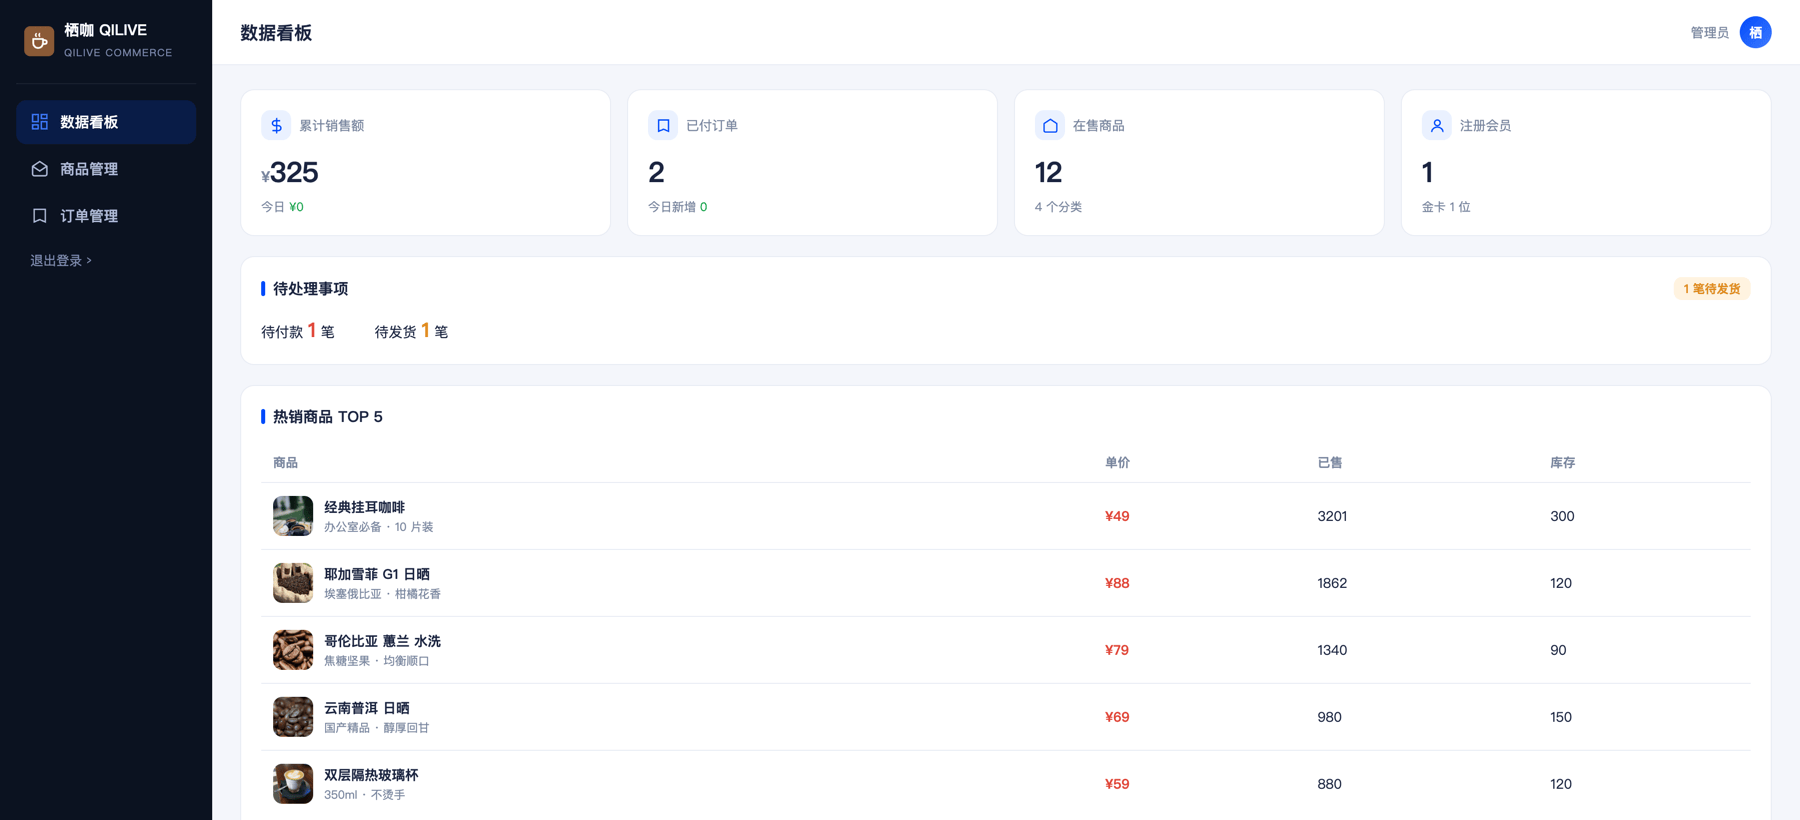The width and height of the screenshot is (1800, 820).
Task: Open 订单管理 in the sidebar
Action: [x=106, y=216]
